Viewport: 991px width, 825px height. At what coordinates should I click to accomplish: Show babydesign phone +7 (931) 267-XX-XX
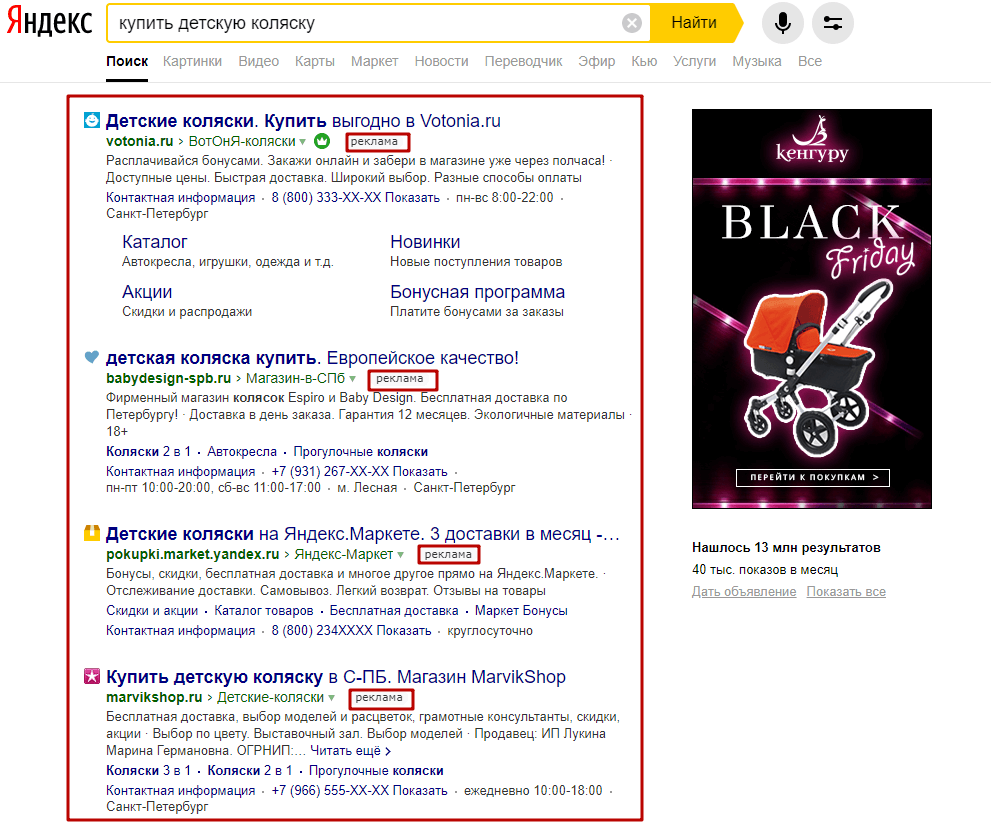(359, 471)
